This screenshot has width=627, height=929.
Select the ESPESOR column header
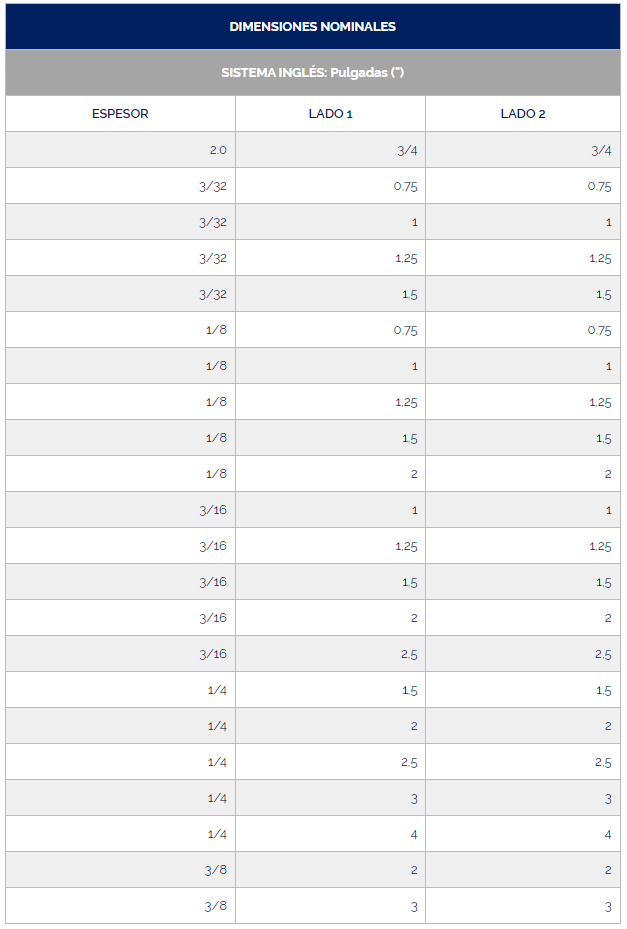(120, 114)
